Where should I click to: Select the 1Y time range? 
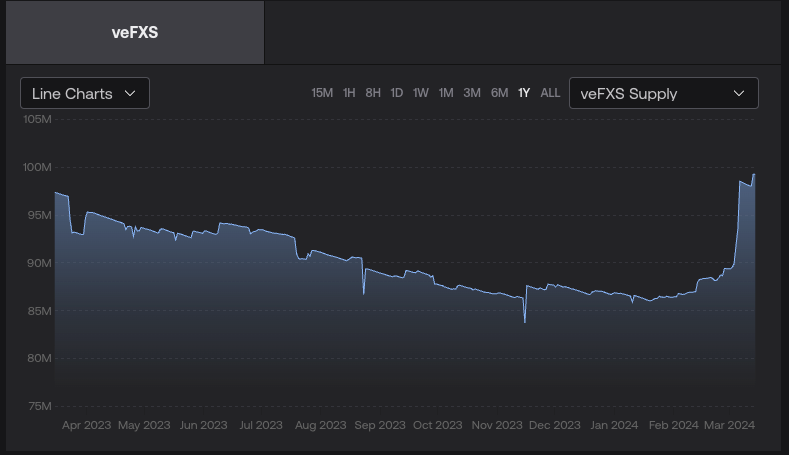(x=524, y=93)
